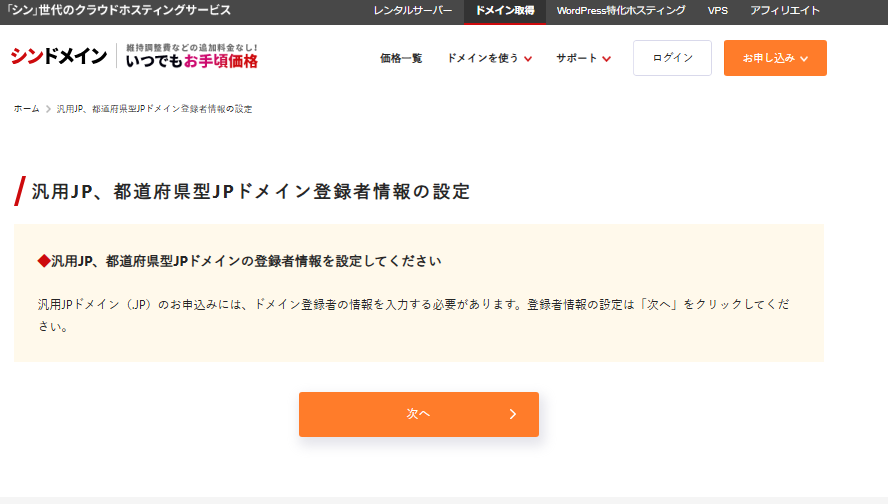
Task: Select the ドメイン取得 tab
Action: [x=505, y=11]
